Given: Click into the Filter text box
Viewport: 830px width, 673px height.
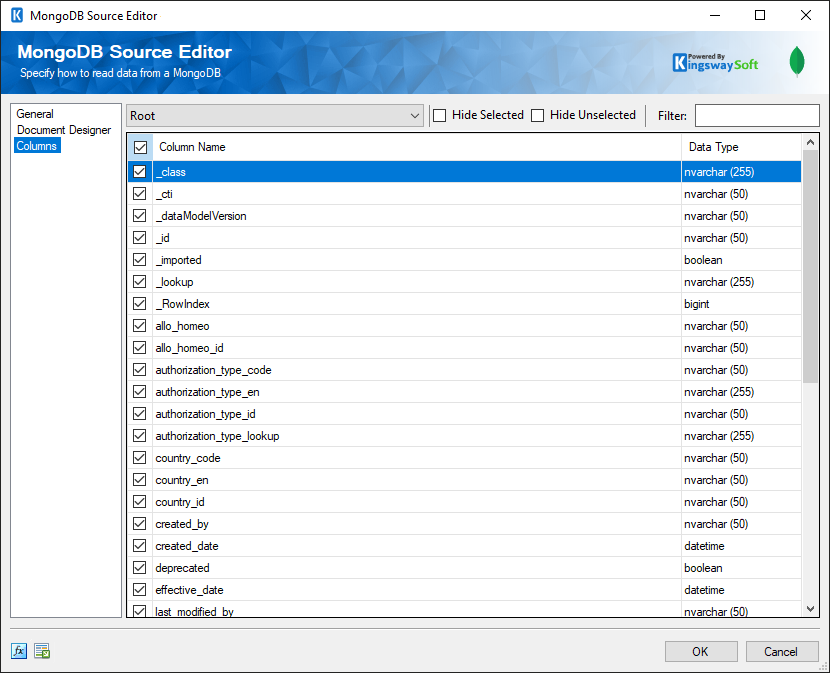Looking at the screenshot, I should click(x=757, y=115).
